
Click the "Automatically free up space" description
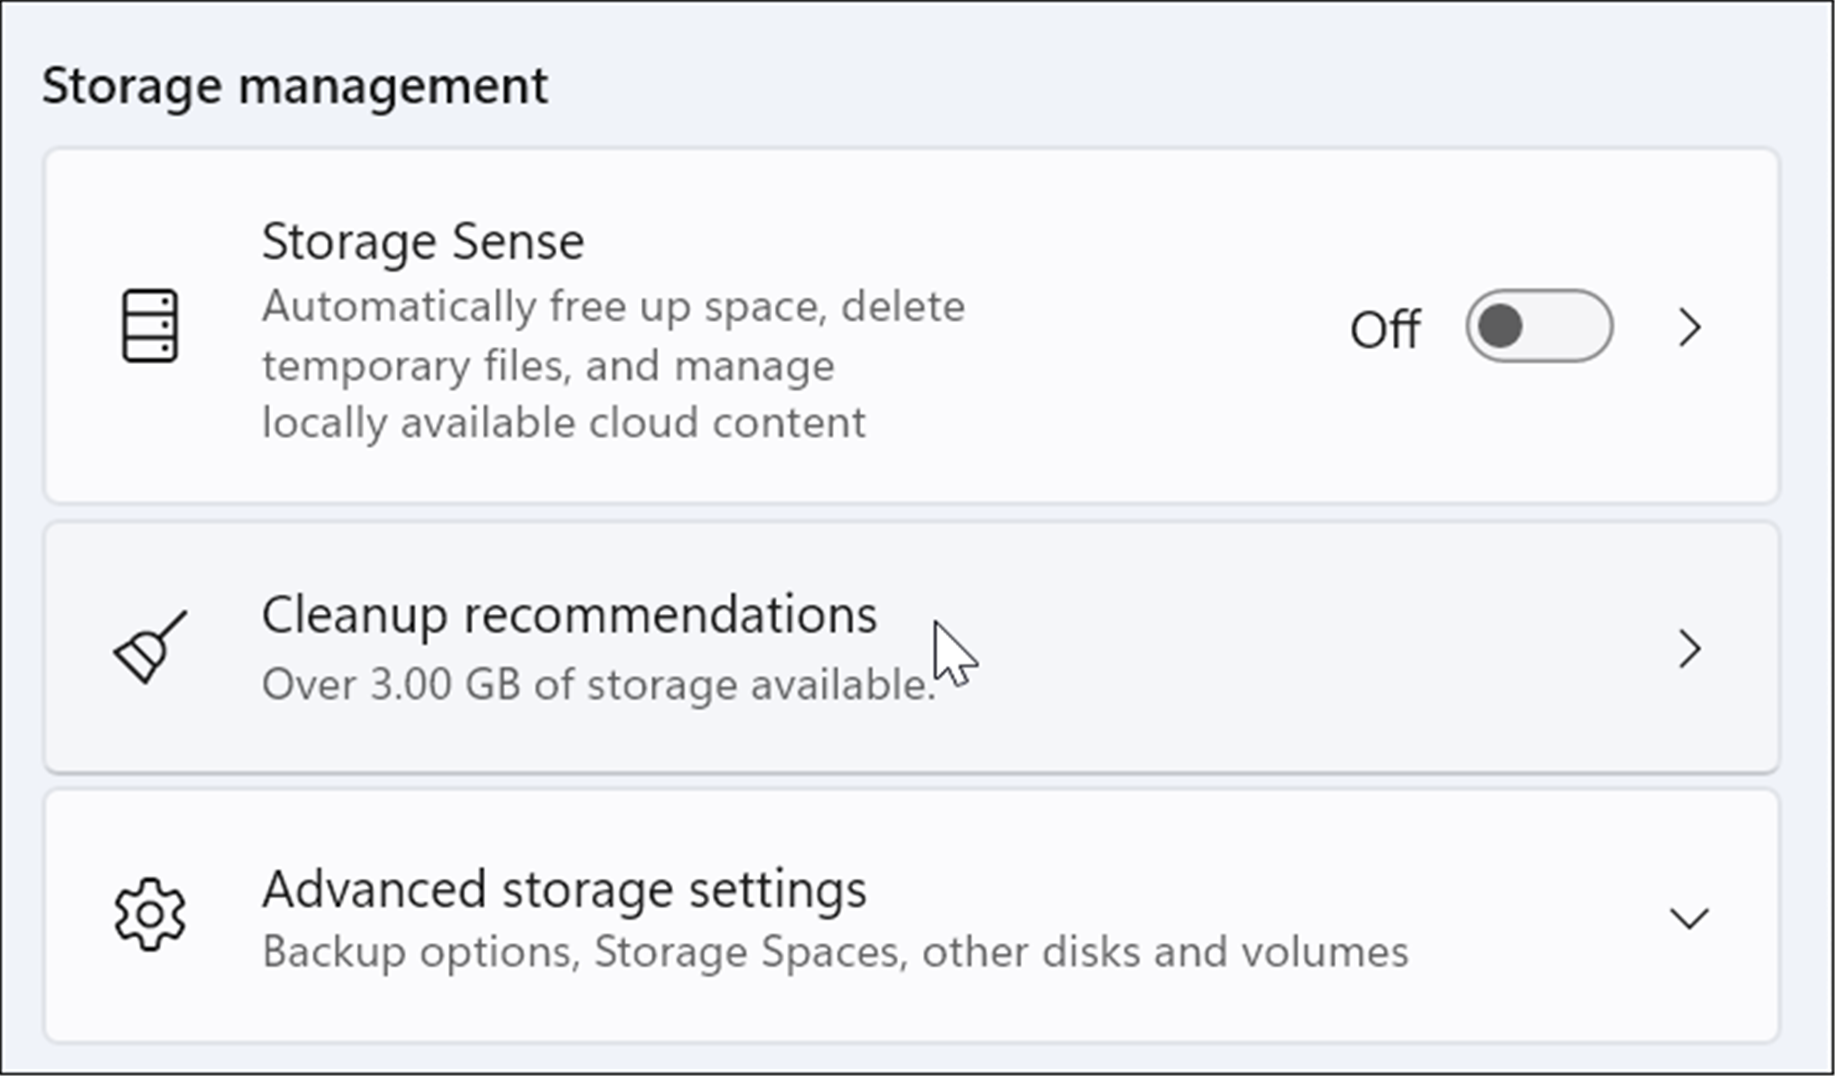pyautogui.click(x=613, y=306)
